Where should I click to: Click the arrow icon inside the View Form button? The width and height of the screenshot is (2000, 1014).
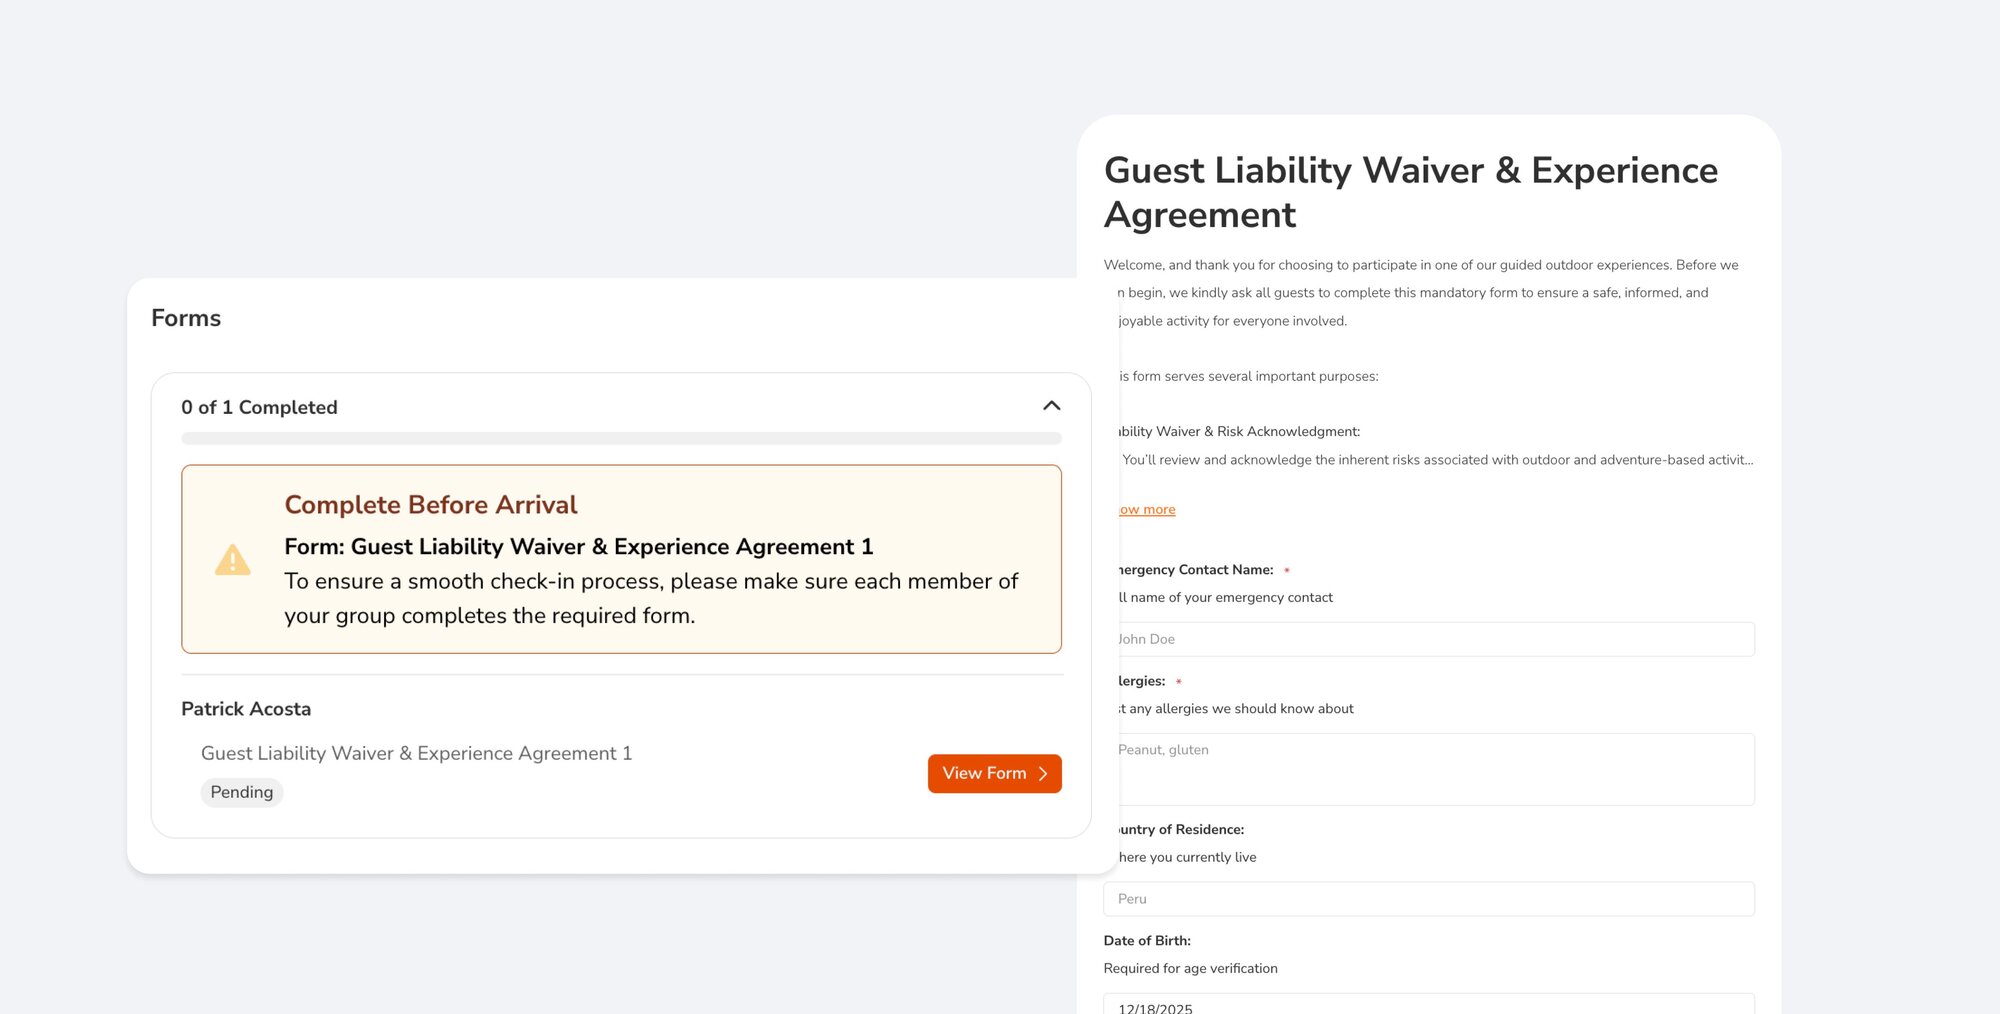point(1044,773)
